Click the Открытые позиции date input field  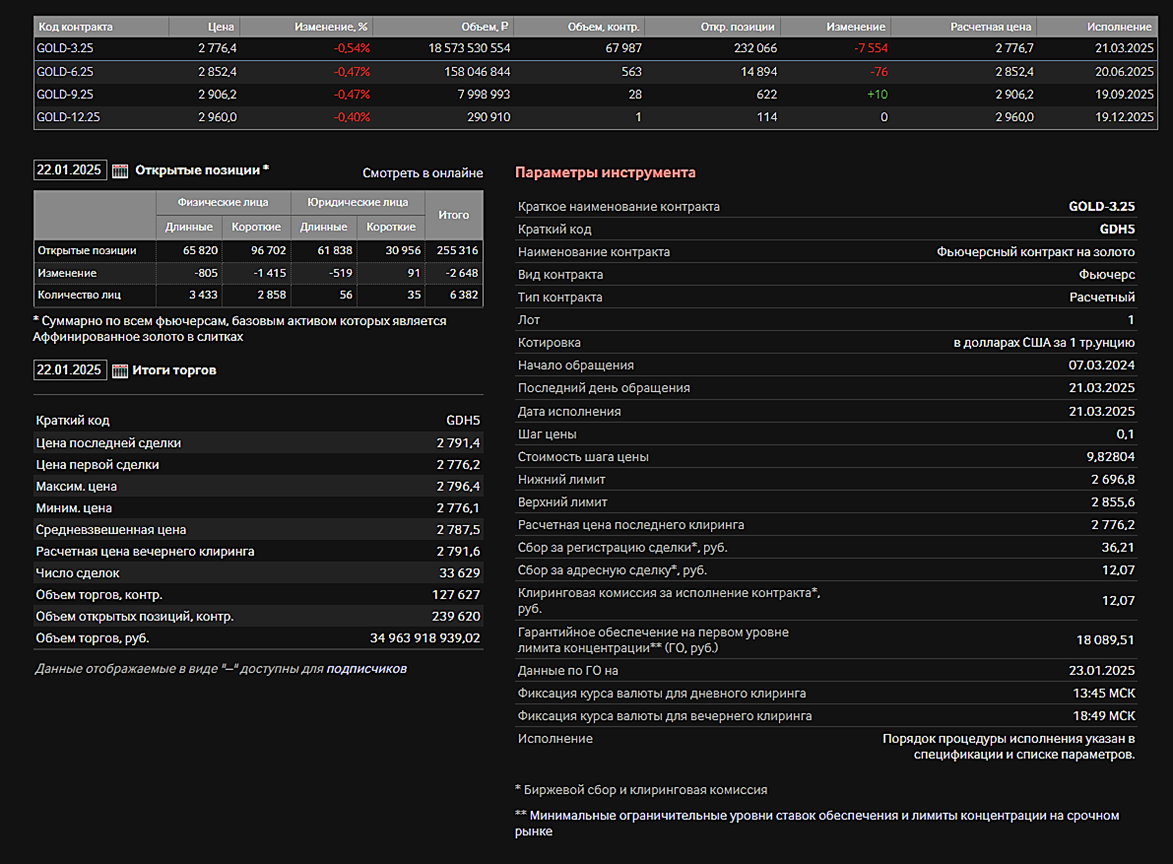(x=70, y=170)
